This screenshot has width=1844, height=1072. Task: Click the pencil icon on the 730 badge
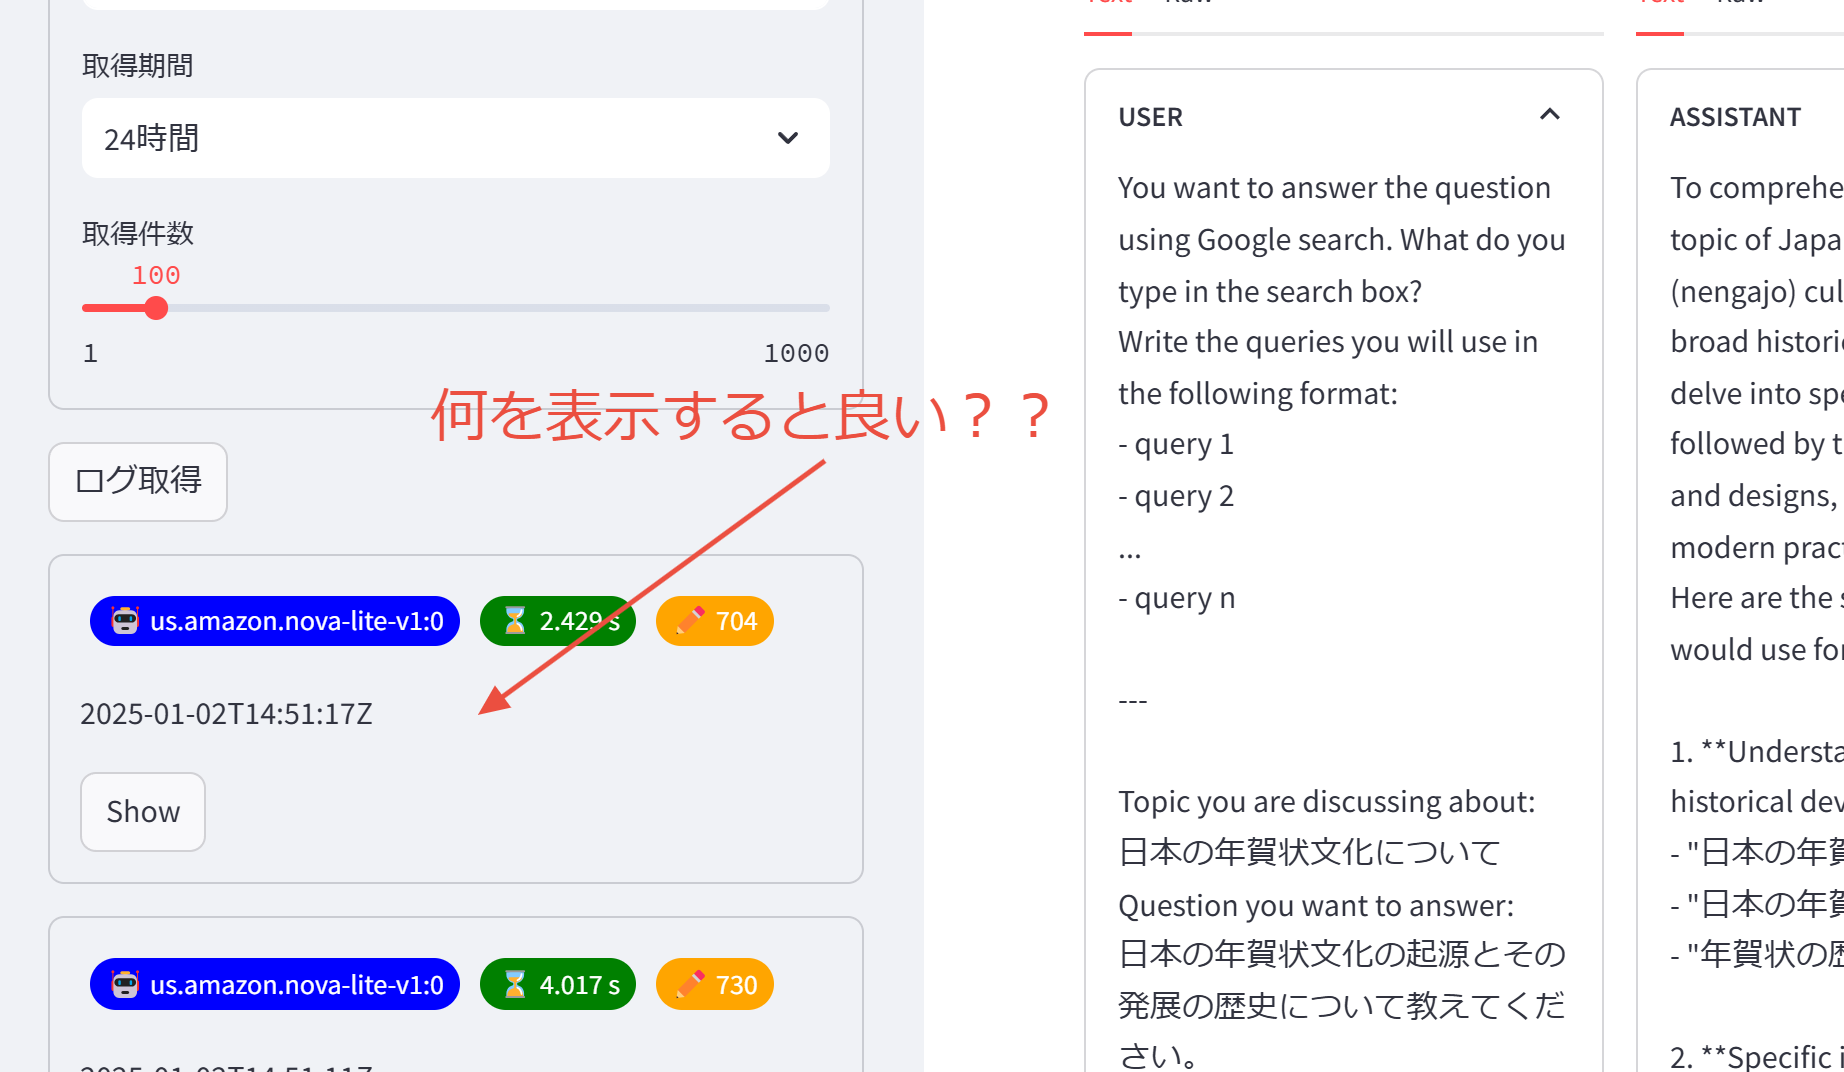690,985
